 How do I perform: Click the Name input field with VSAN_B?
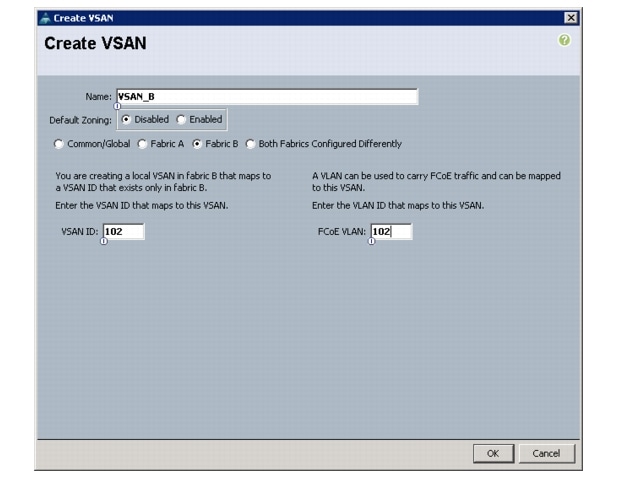pyautogui.click(x=267, y=97)
